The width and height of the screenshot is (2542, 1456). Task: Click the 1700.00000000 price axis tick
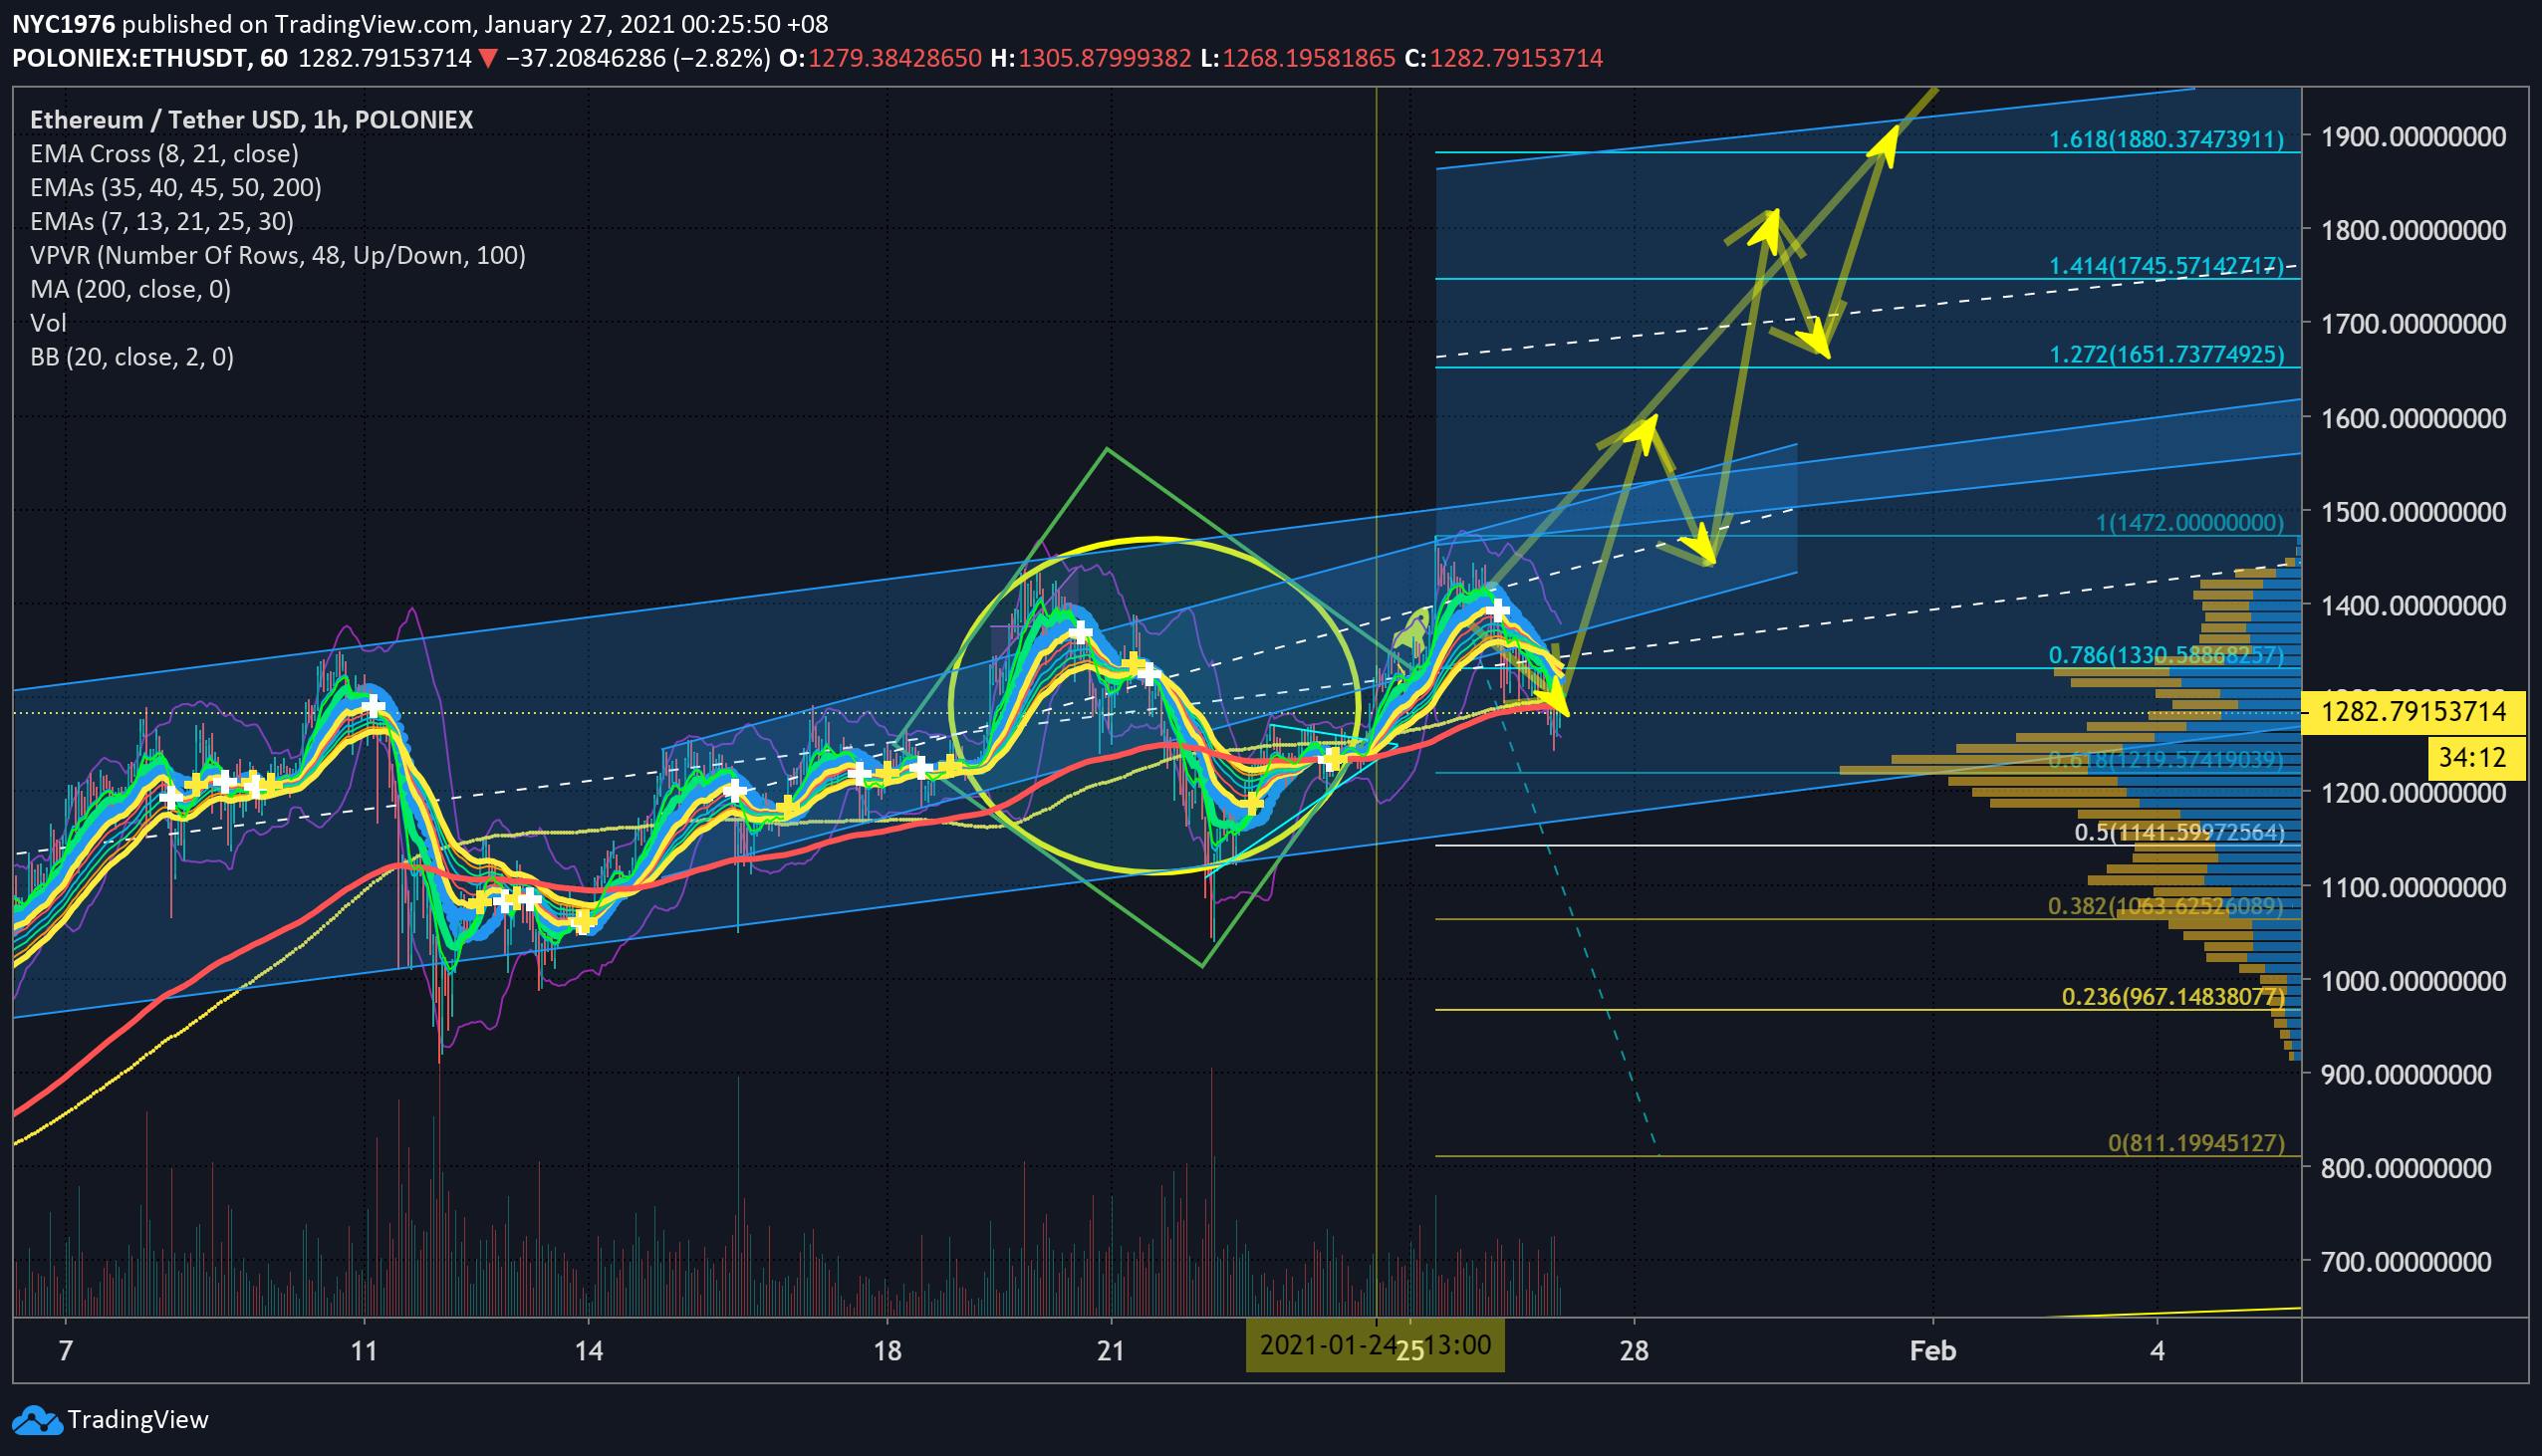[x=2413, y=325]
